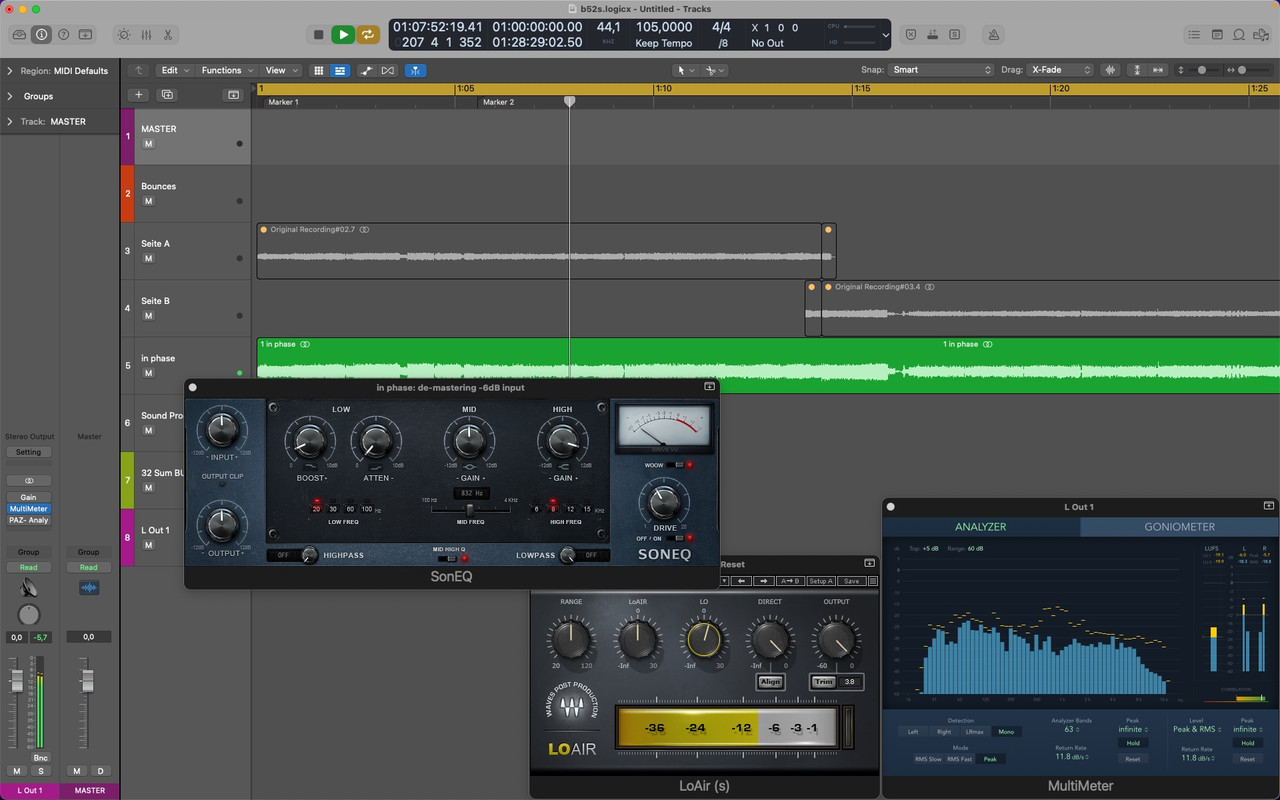Switch to list view icon in tracks toolbar
Image resolution: width=1280 pixels, height=800 pixels.
(340, 70)
